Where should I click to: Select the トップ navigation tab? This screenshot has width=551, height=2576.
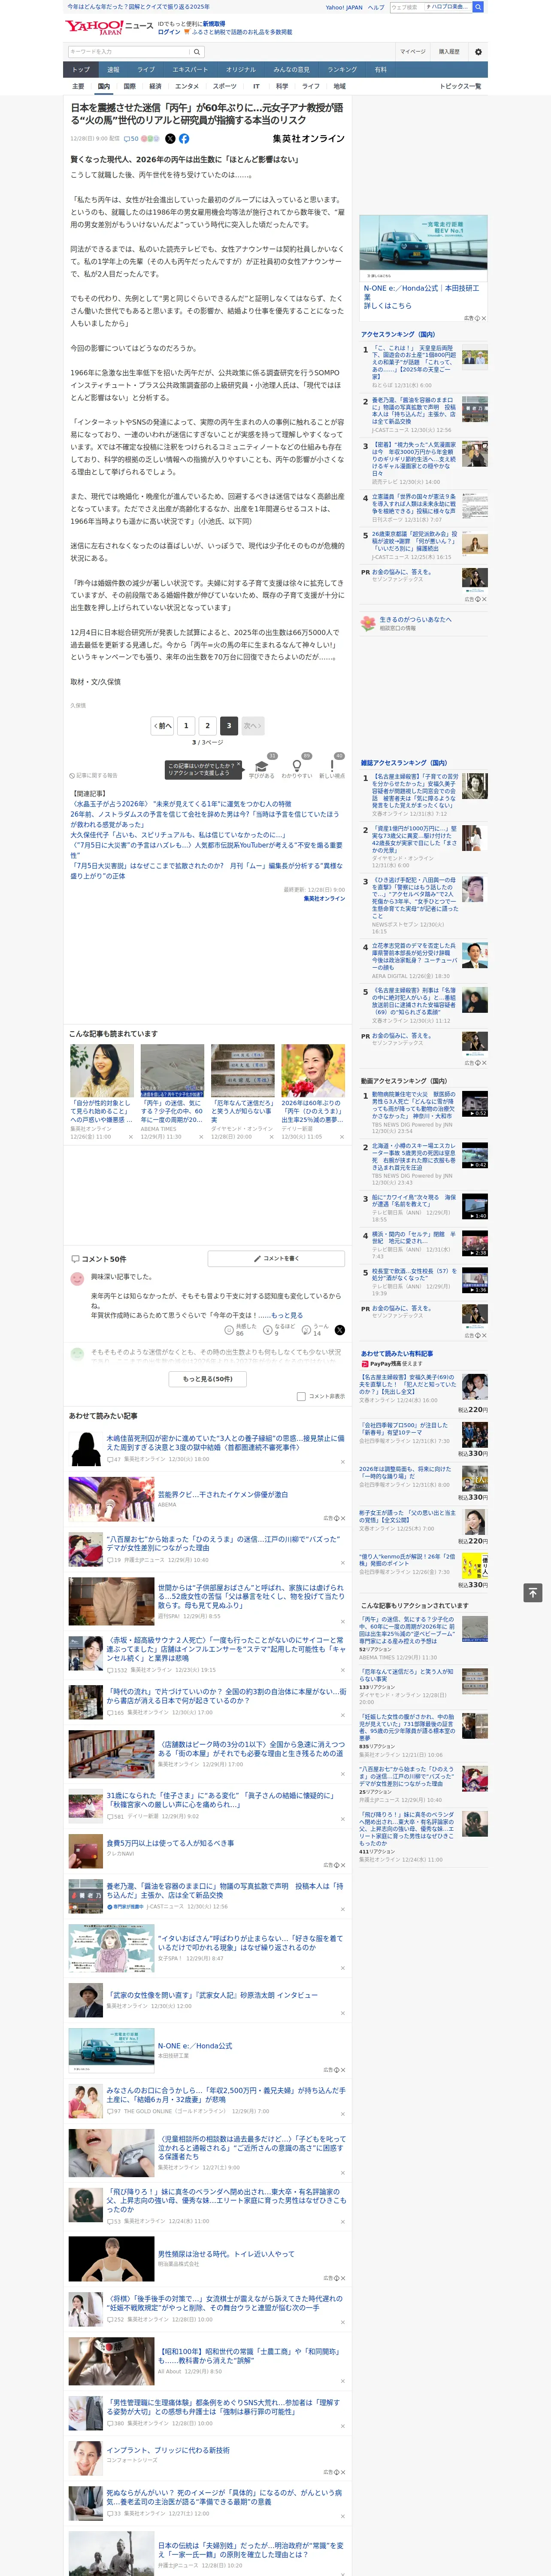tap(81, 70)
